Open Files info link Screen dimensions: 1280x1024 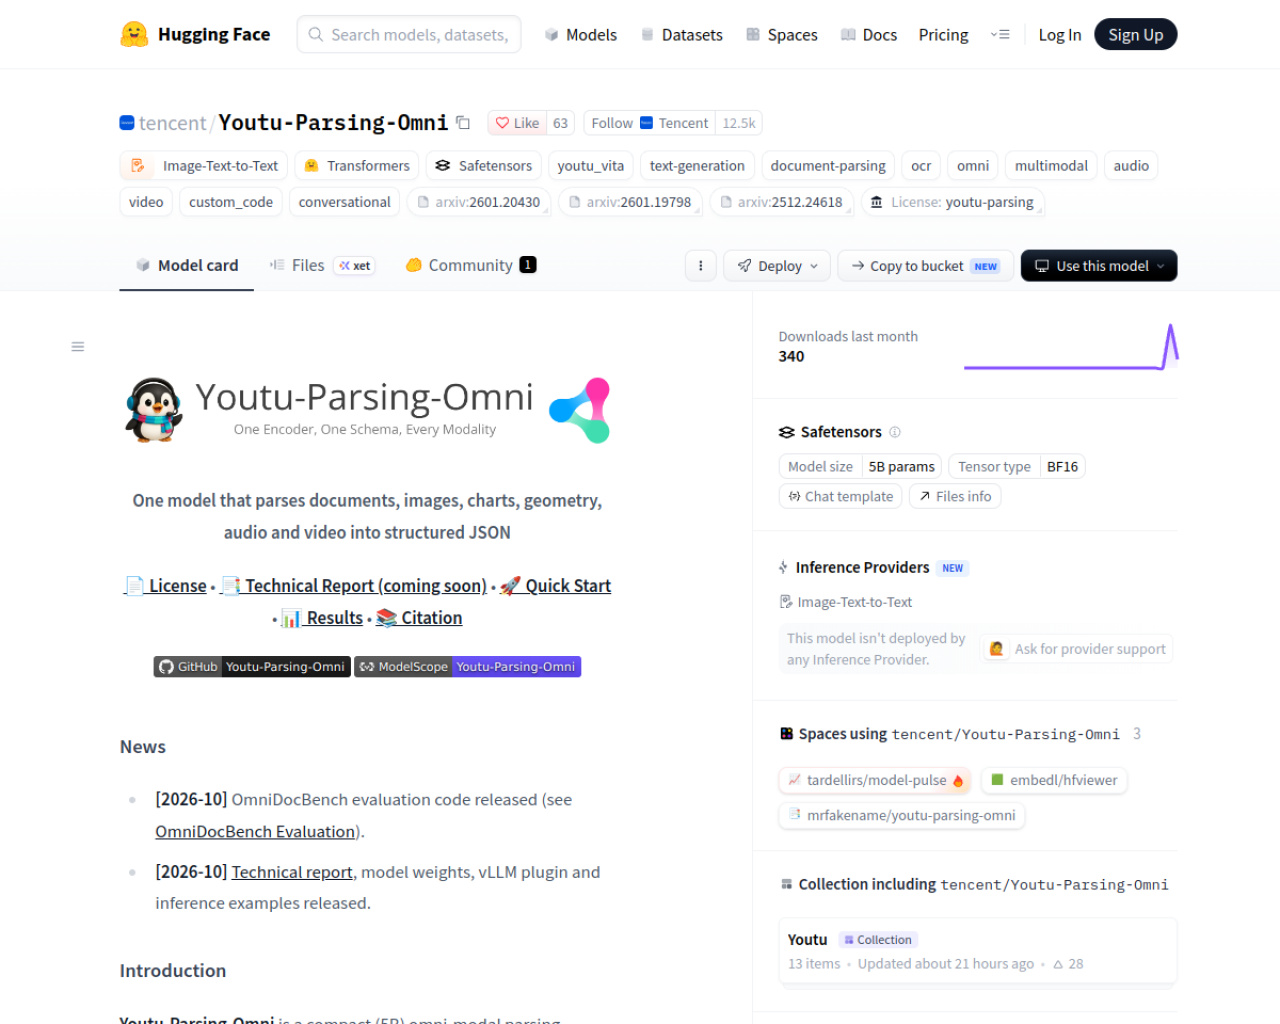955,496
